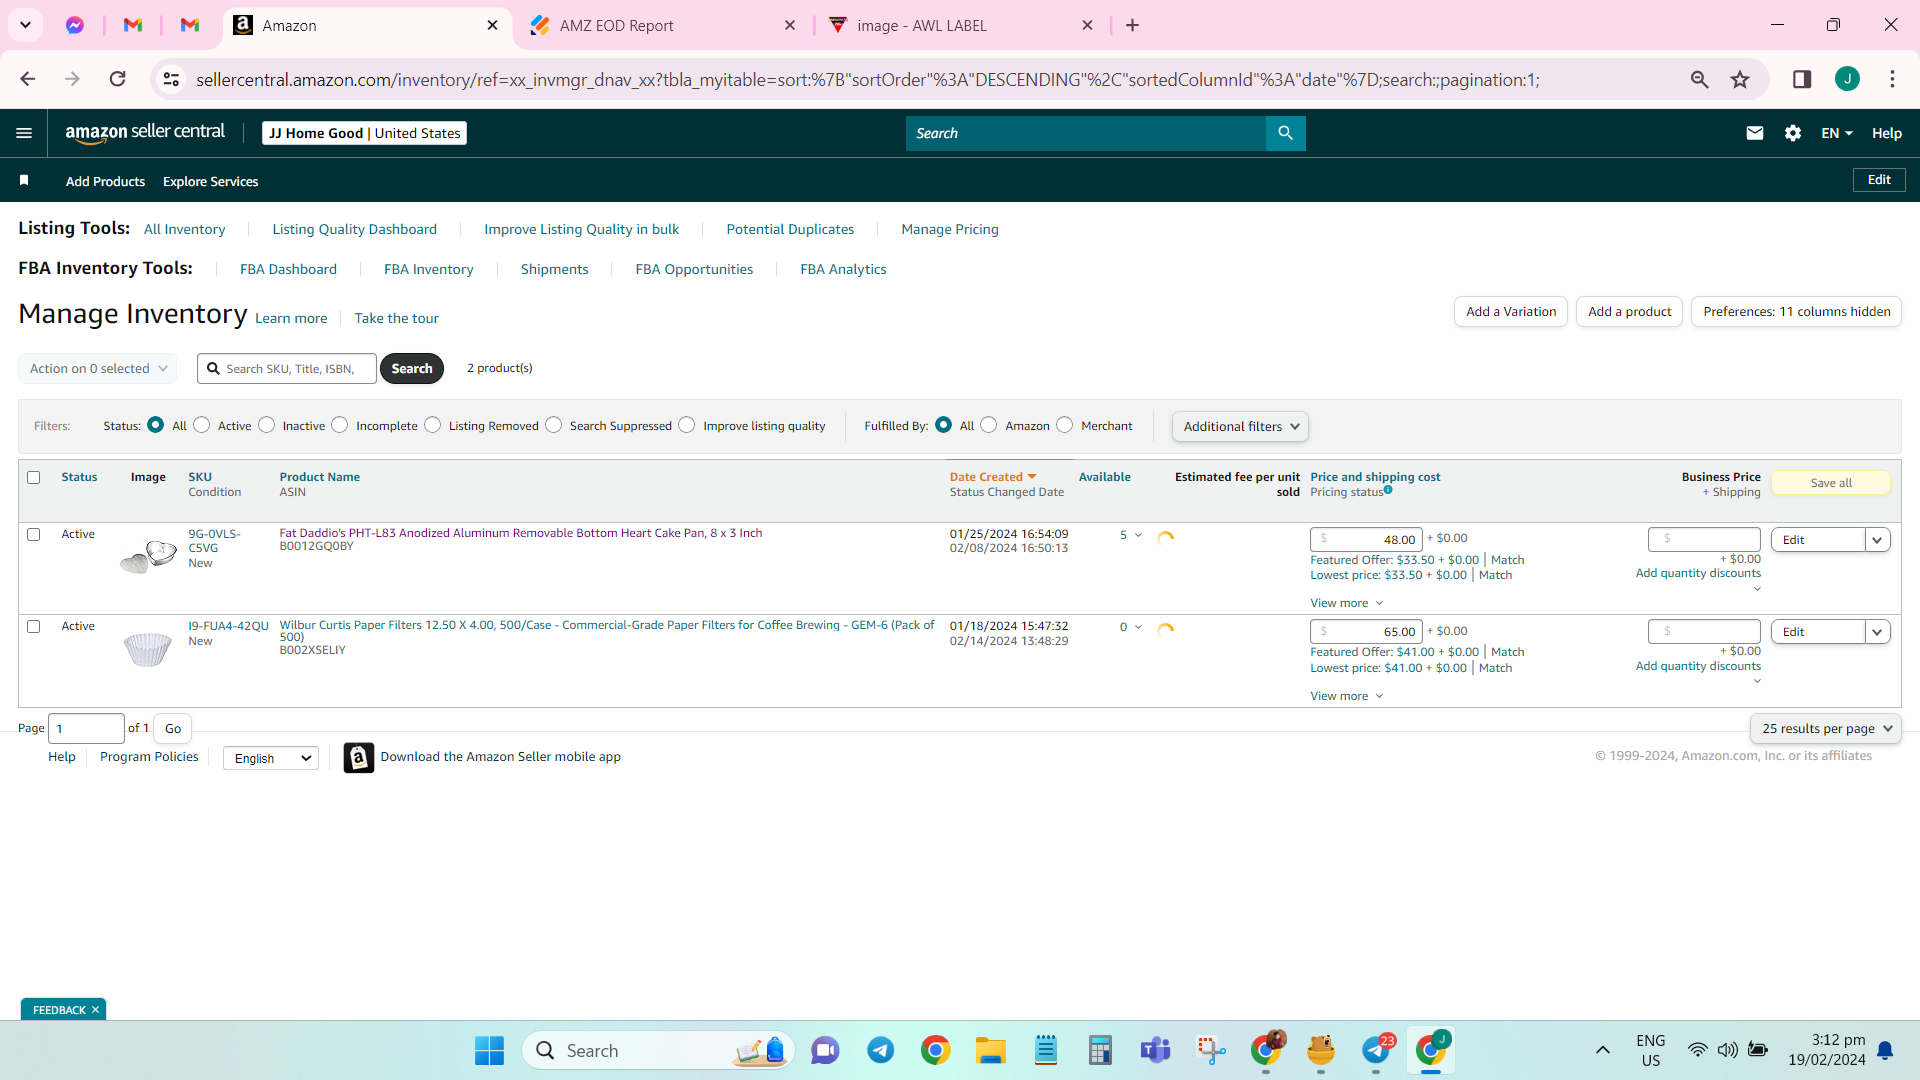The width and height of the screenshot is (1920, 1080).
Task: Click the pricing status info icon
Action: [1388, 490]
